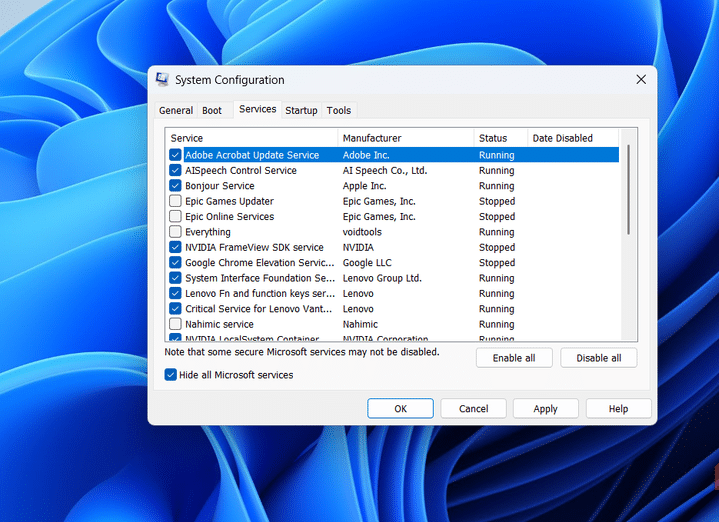Check the Everything service checkbox
The width and height of the screenshot is (719, 522).
(175, 232)
